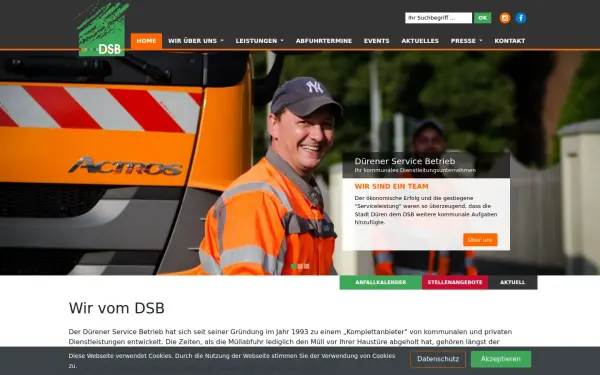Click the DSB logo
The height and width of the screenshot is (375, 600).
(101, 29)
